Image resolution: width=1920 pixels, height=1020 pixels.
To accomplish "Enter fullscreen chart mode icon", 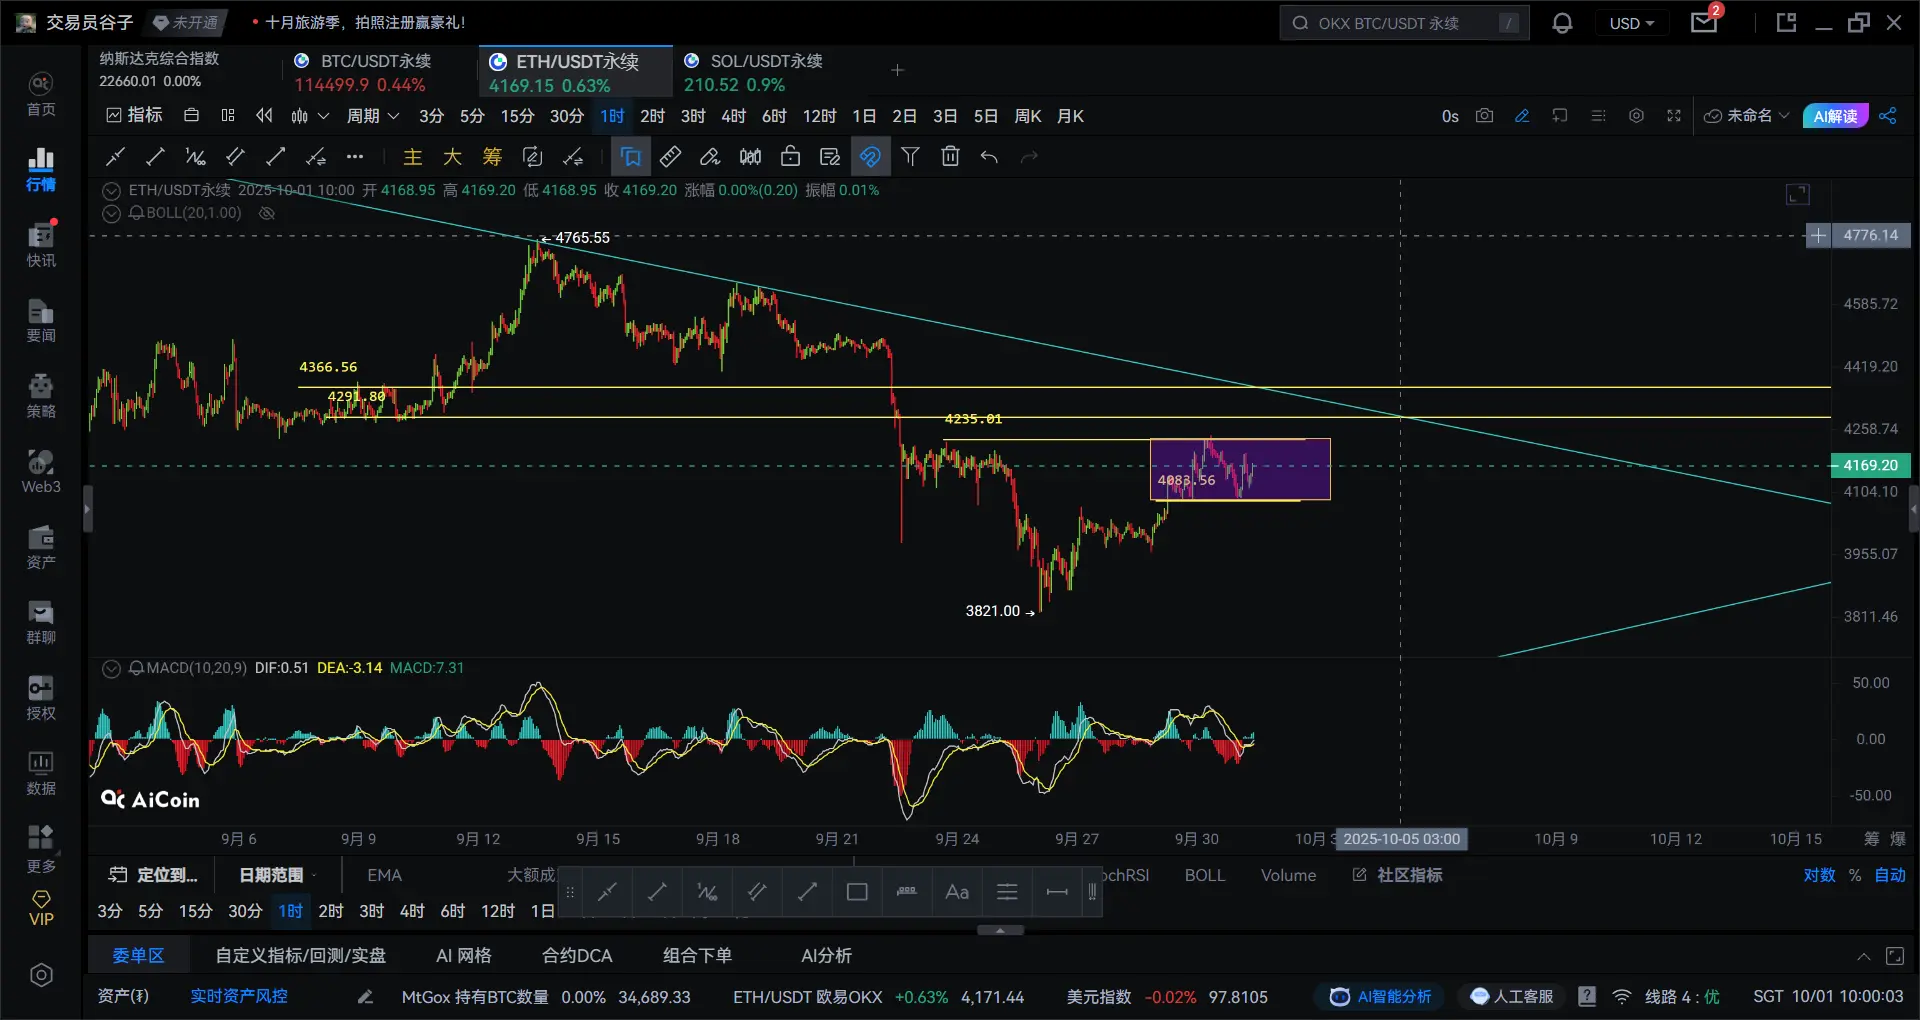I will [1674, 116].
